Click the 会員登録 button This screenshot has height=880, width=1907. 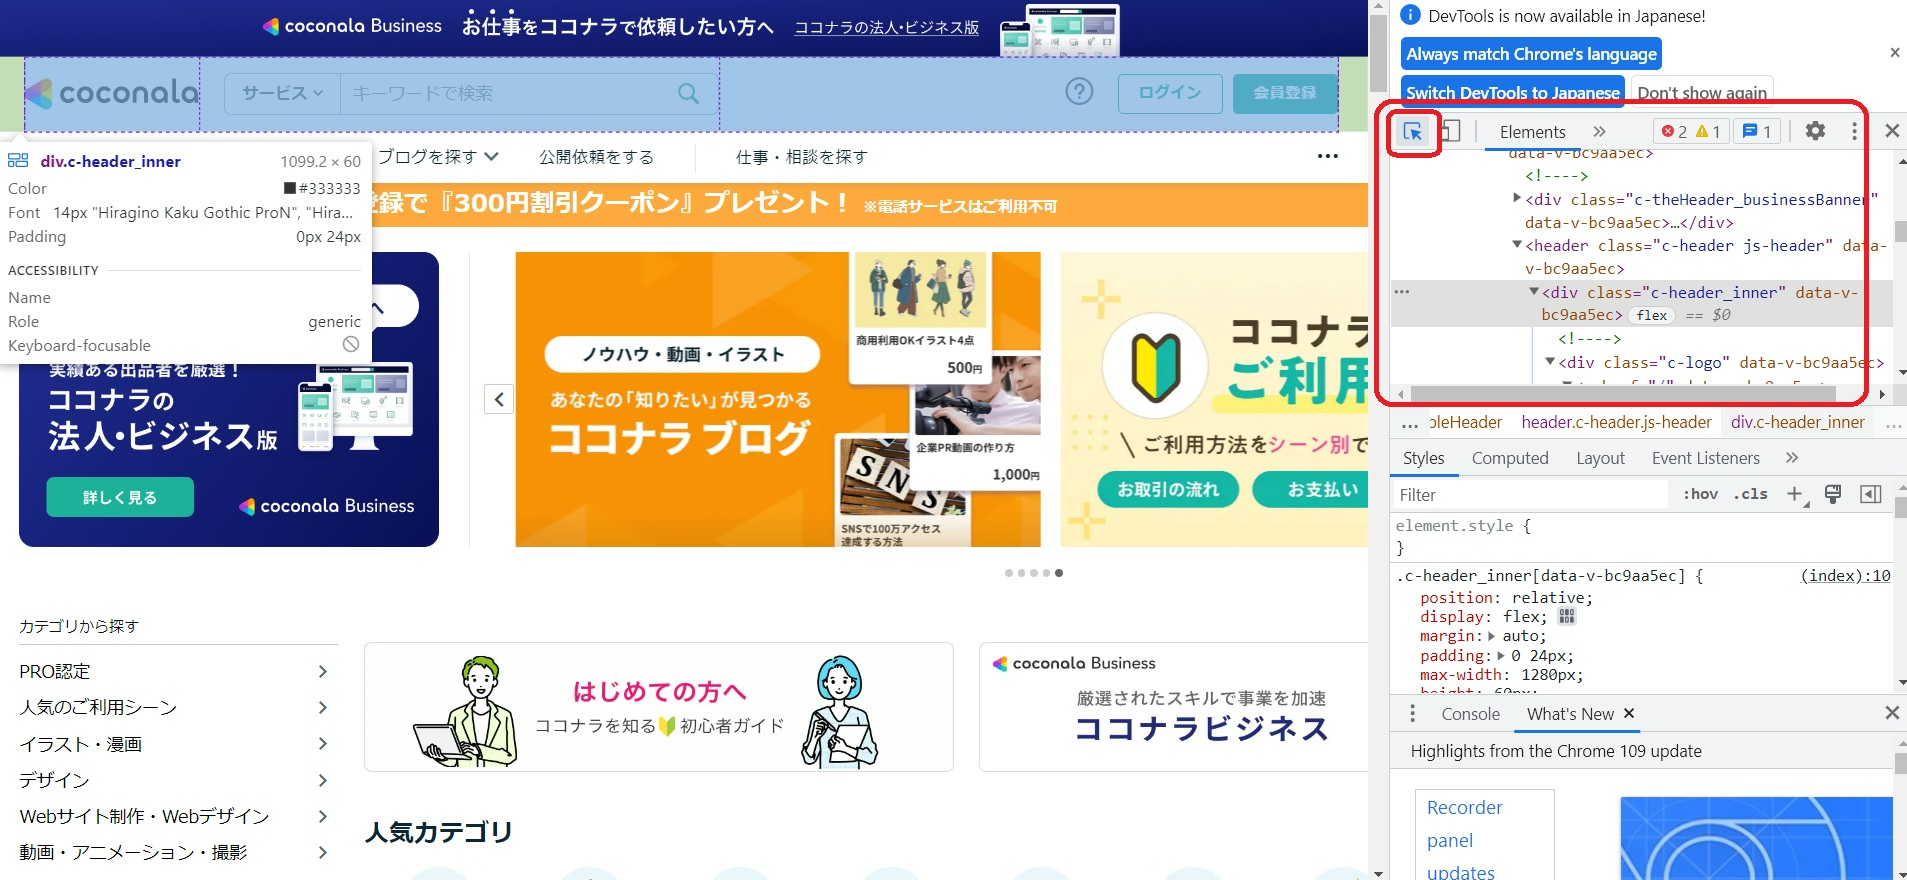[x=1285, y=93]
